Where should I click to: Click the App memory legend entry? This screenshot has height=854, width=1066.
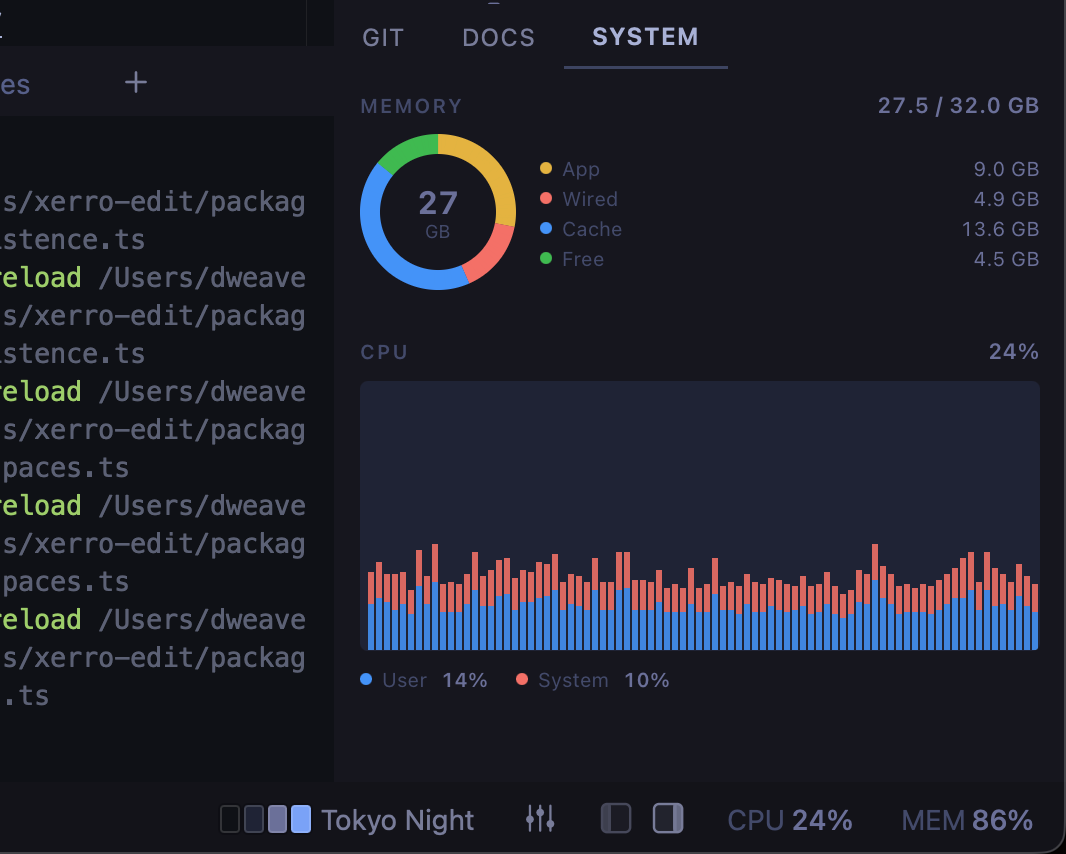coord(570,169)
